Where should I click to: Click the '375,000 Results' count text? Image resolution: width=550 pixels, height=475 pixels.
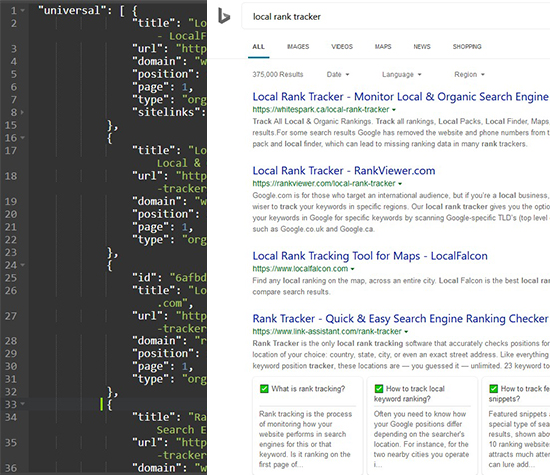coord(278,74)
